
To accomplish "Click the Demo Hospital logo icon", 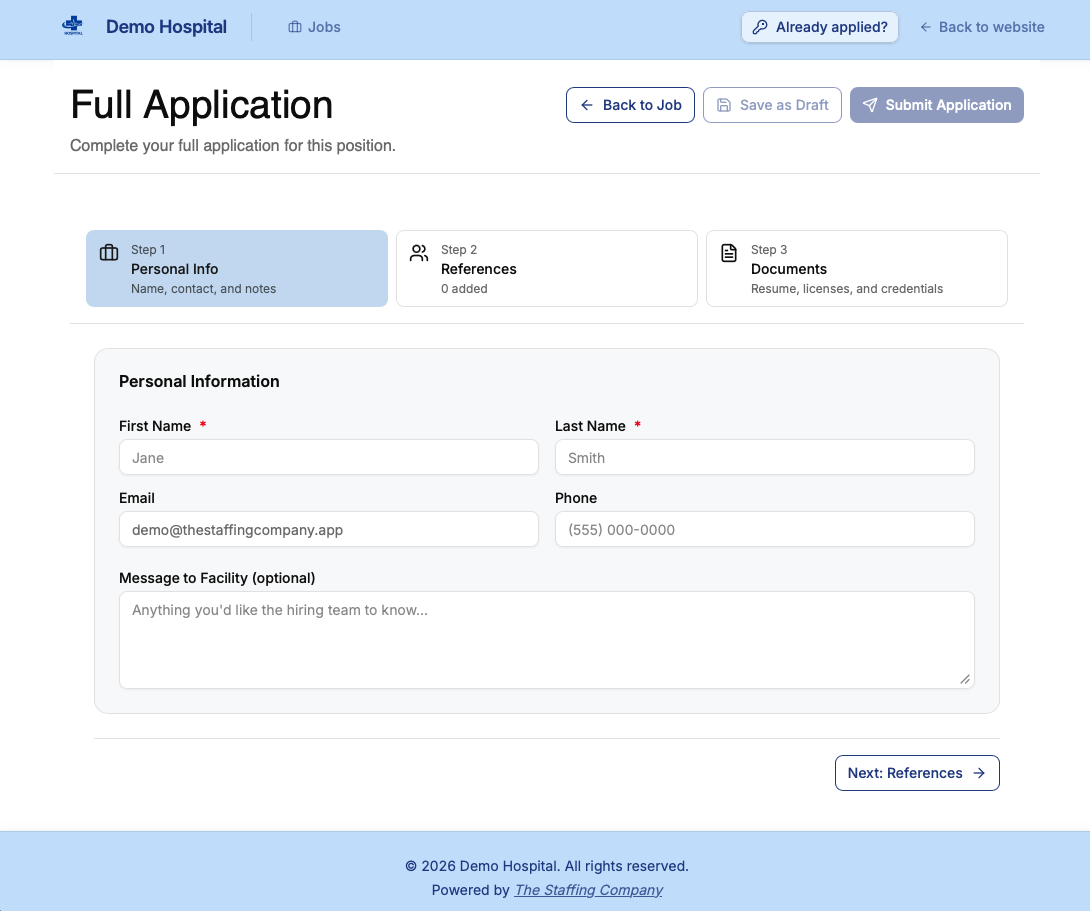I will [73, 26].
